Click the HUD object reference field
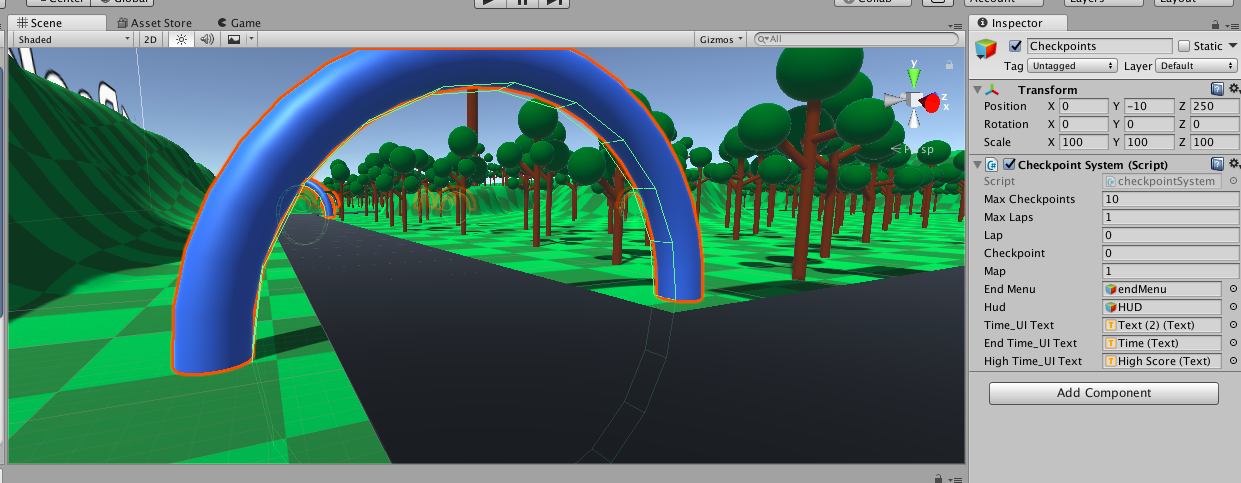 coord(1162,307)
